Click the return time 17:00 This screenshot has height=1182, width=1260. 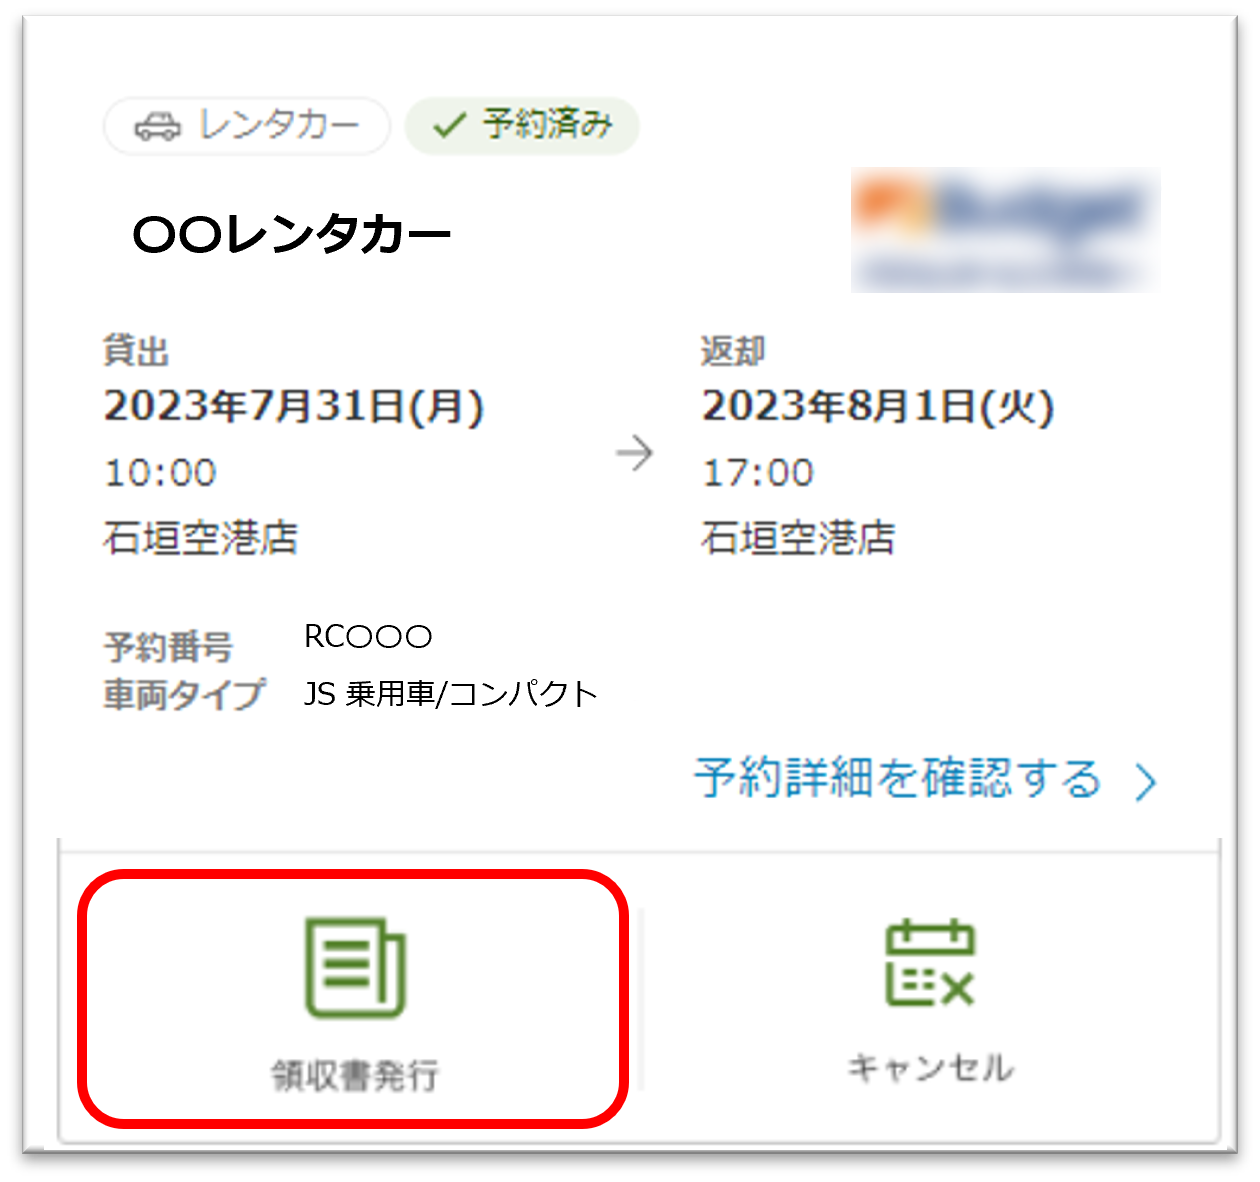pyautogui.click(x=759, y=472)
